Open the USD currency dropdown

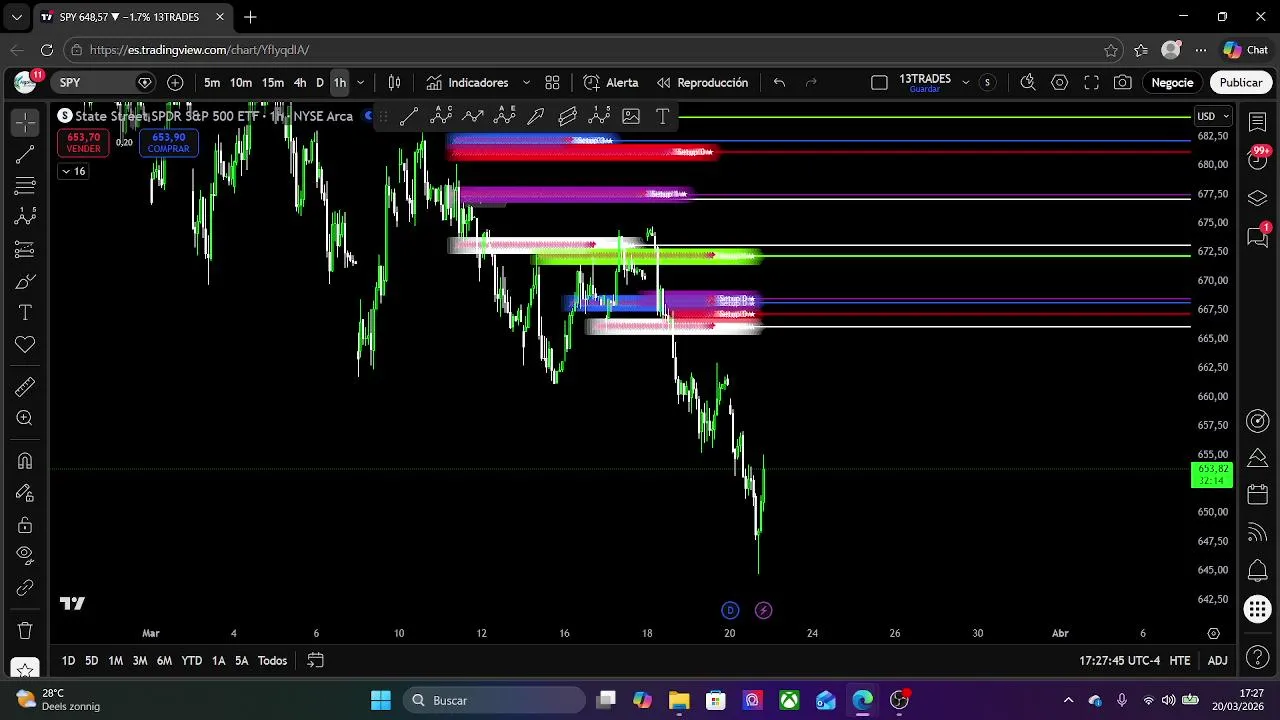pos(1213,116)
